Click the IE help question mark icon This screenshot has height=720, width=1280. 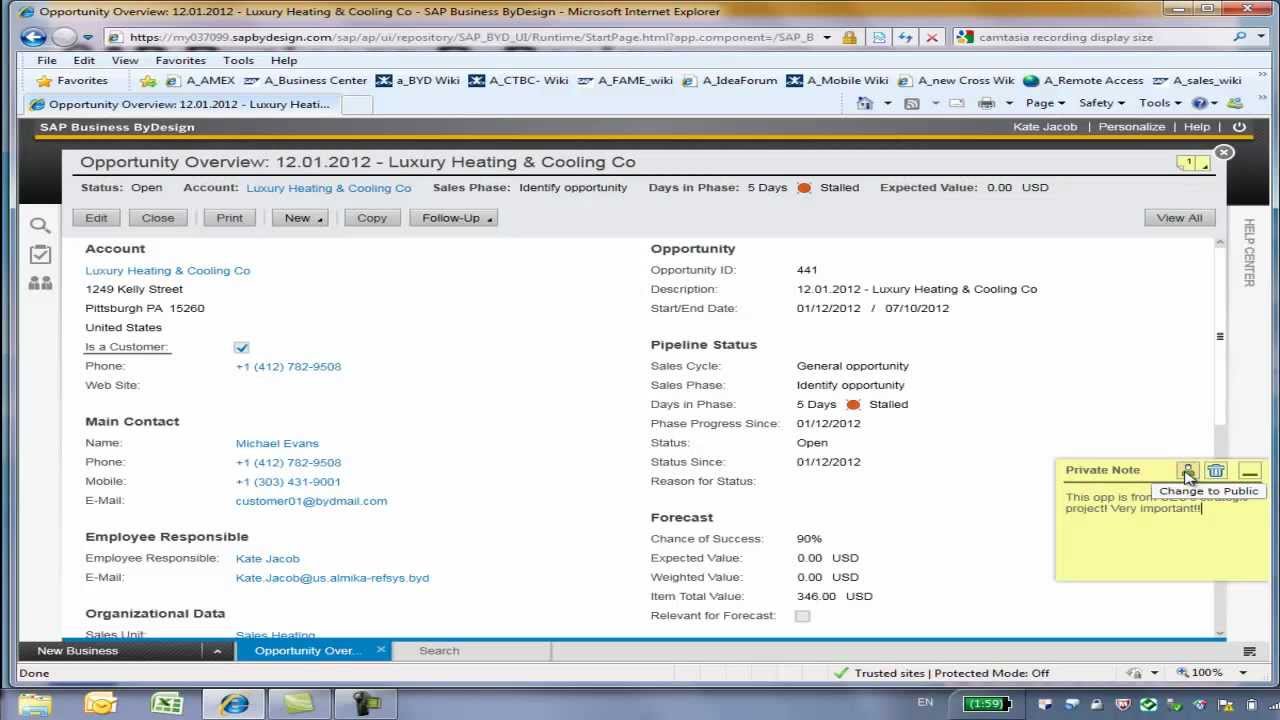pyautogui.click(x=1200, y=103)
